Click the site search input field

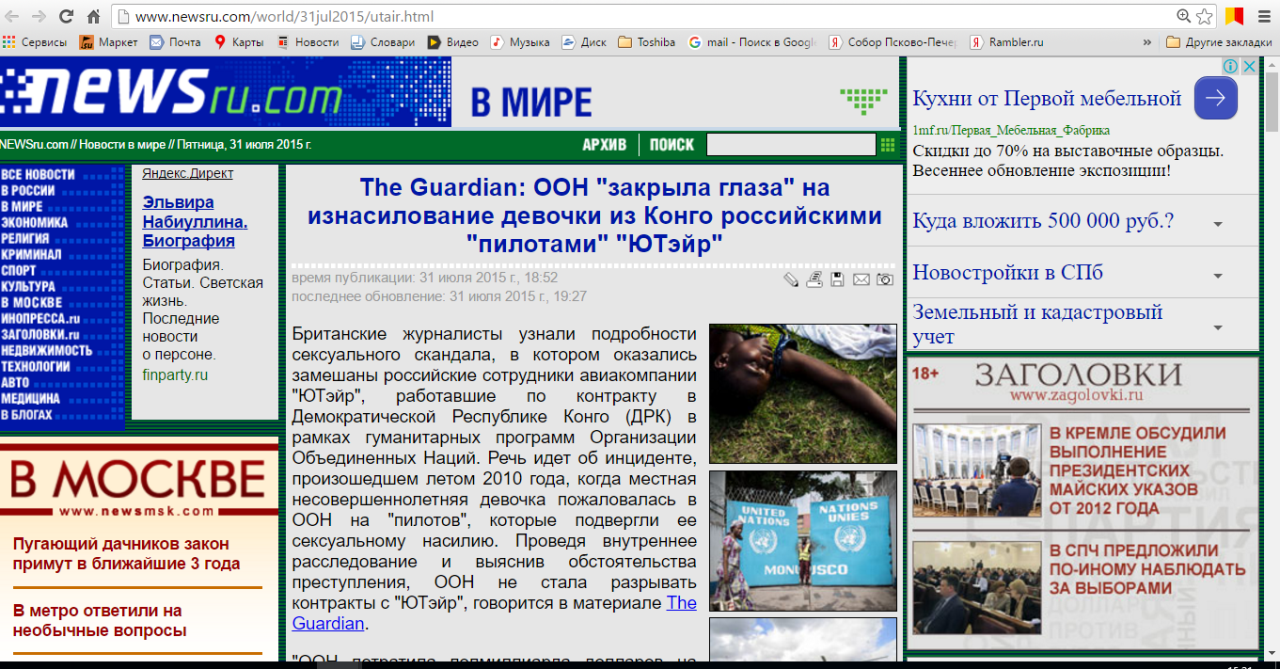(791, 145)
